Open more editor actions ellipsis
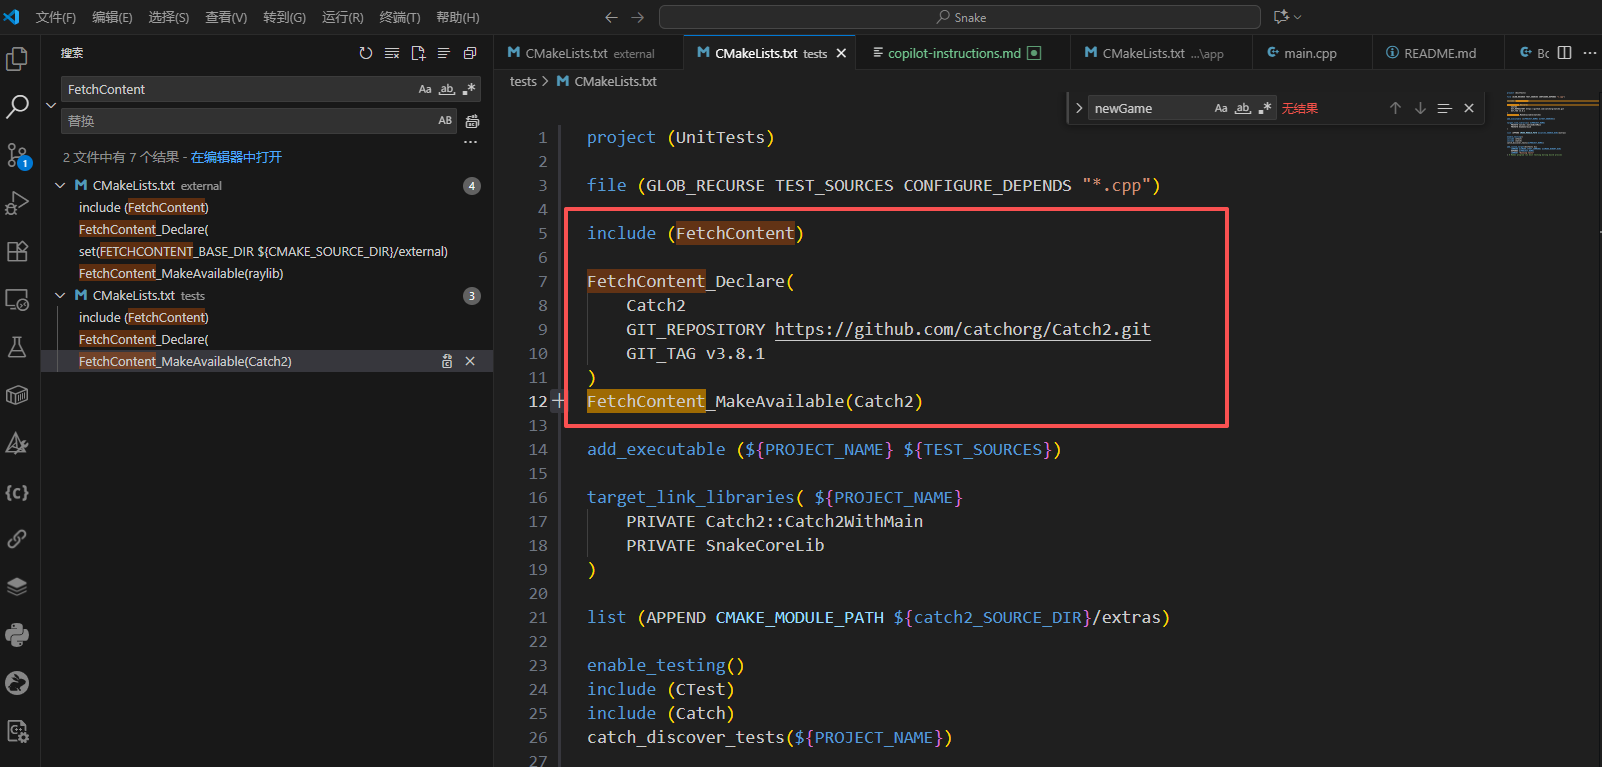The image size is (1602, 767). pyautogui.click(x=1590, y=53)
